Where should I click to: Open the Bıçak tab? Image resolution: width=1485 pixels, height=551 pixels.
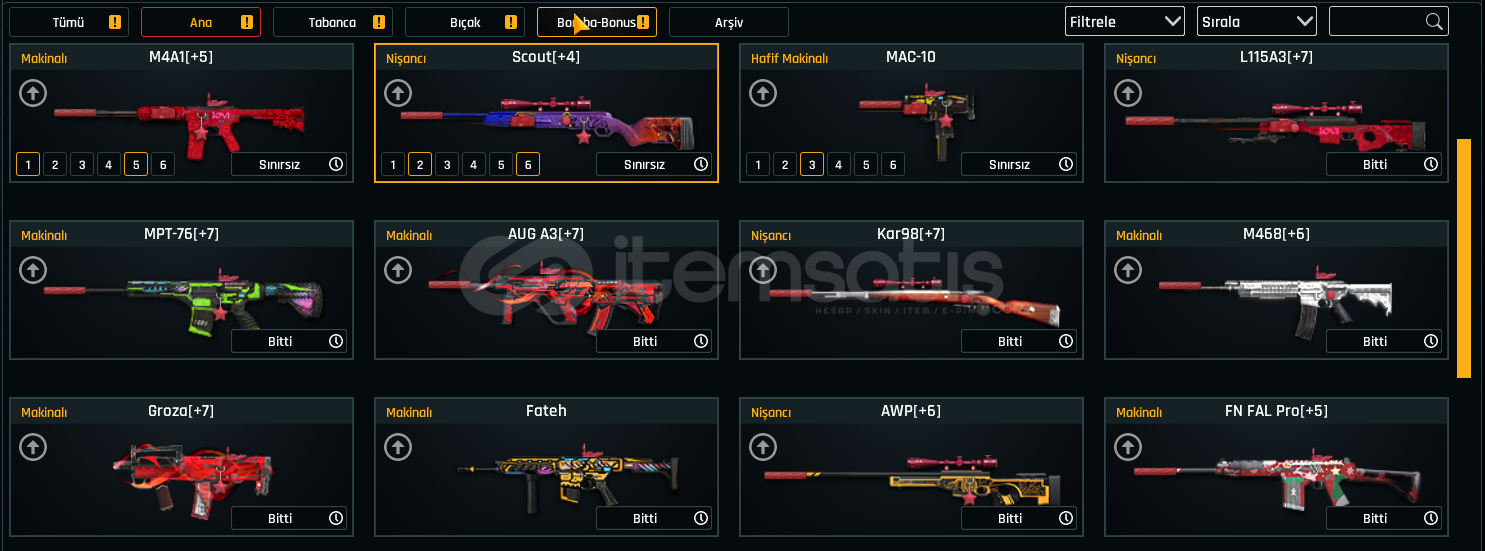pyautogui.click(x=465, y=22)
